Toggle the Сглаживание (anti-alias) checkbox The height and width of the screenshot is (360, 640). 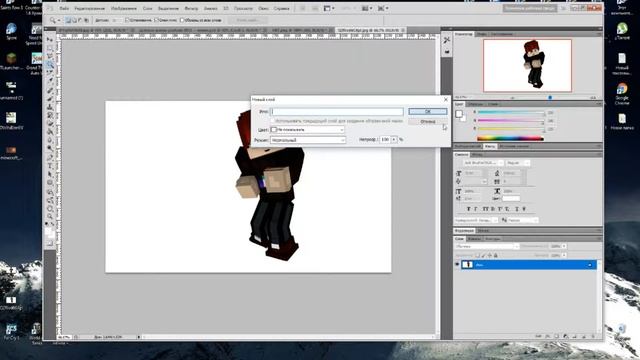(127, 20)
